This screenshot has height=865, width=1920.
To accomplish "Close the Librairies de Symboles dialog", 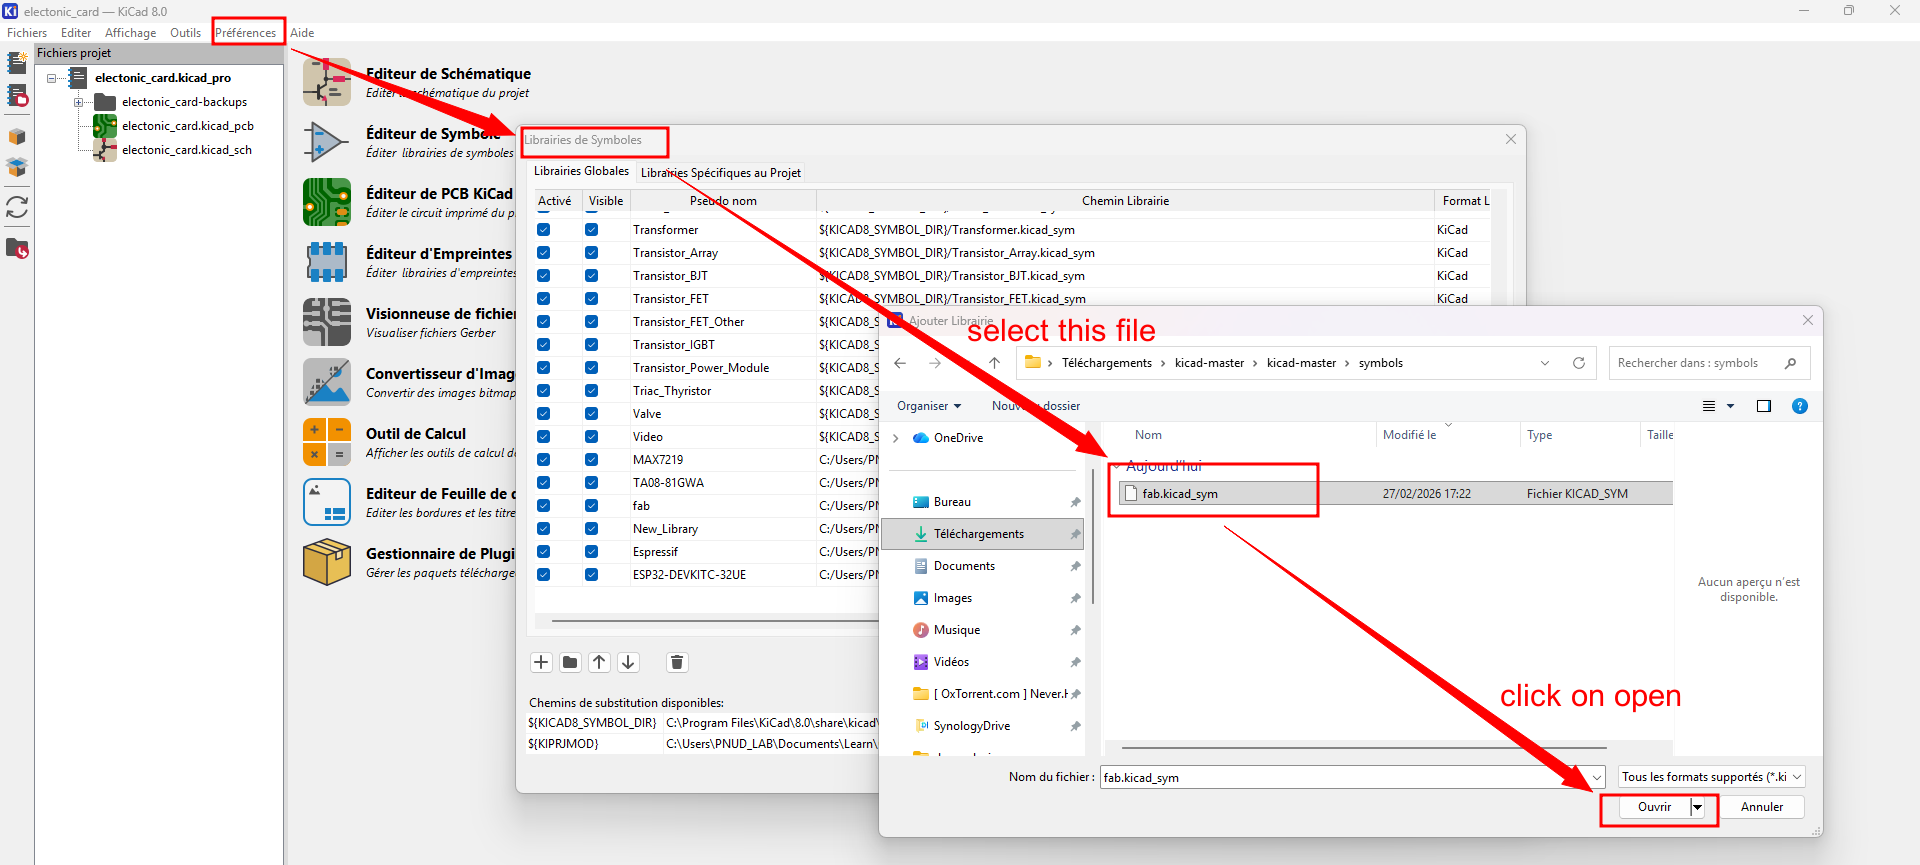I will click(1511, 139).
